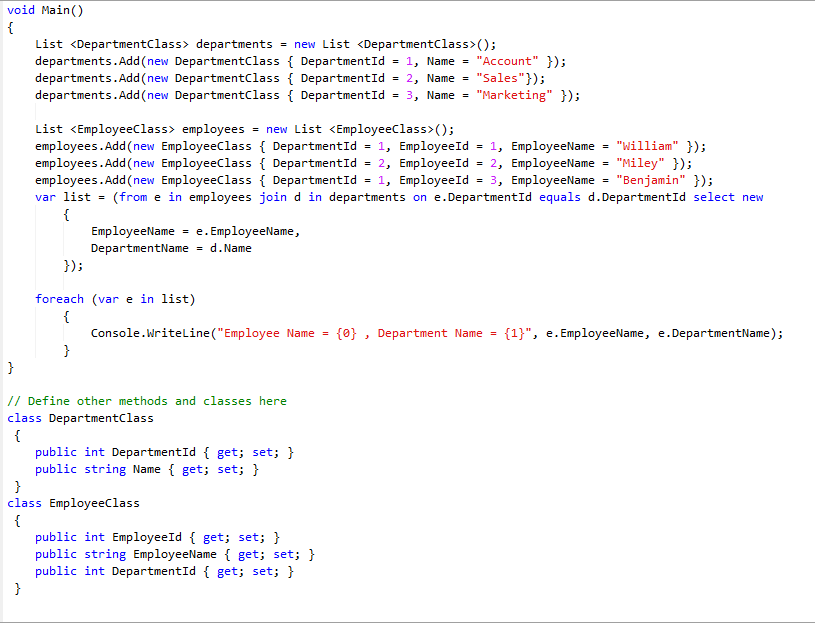Click "EmployeeId = 2" in Miley line

tap(448, 164)
